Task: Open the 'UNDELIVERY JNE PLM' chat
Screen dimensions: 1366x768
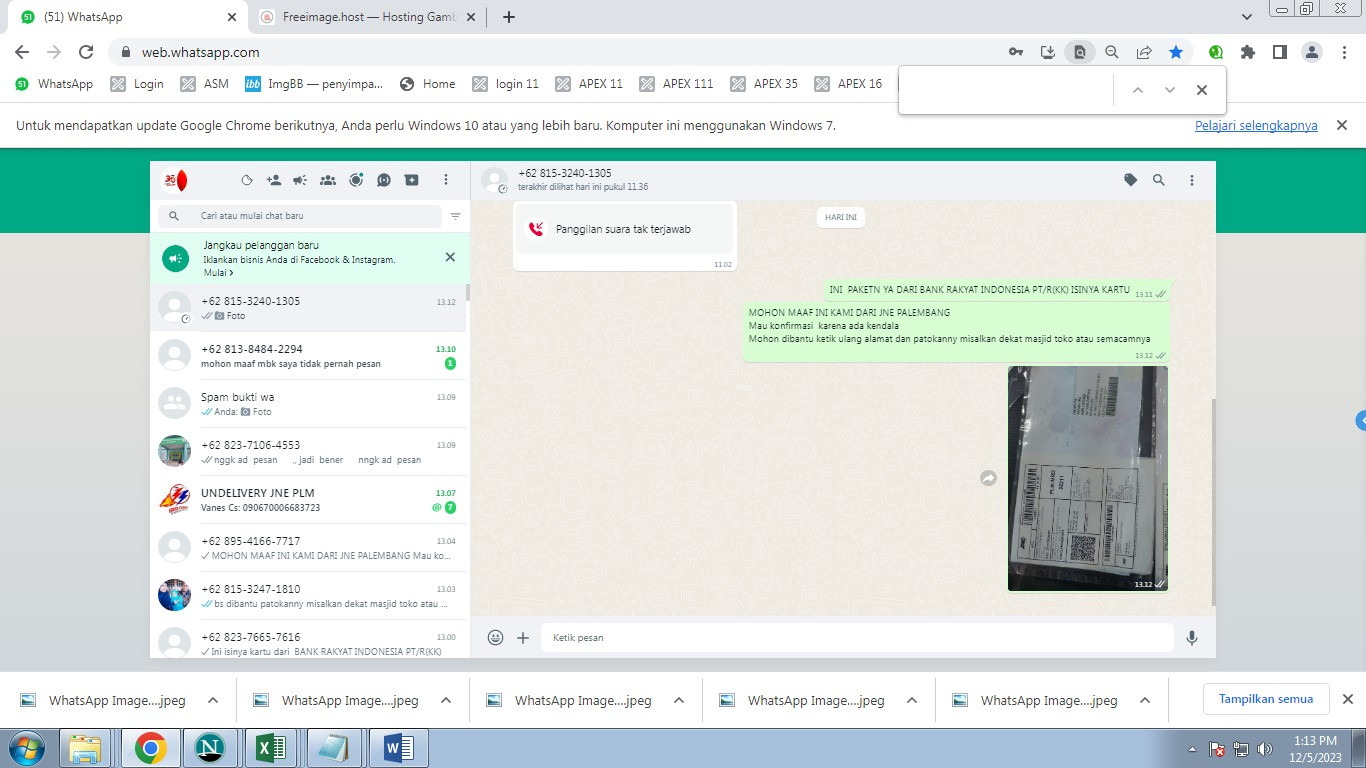Action: (x=308, y=500)
